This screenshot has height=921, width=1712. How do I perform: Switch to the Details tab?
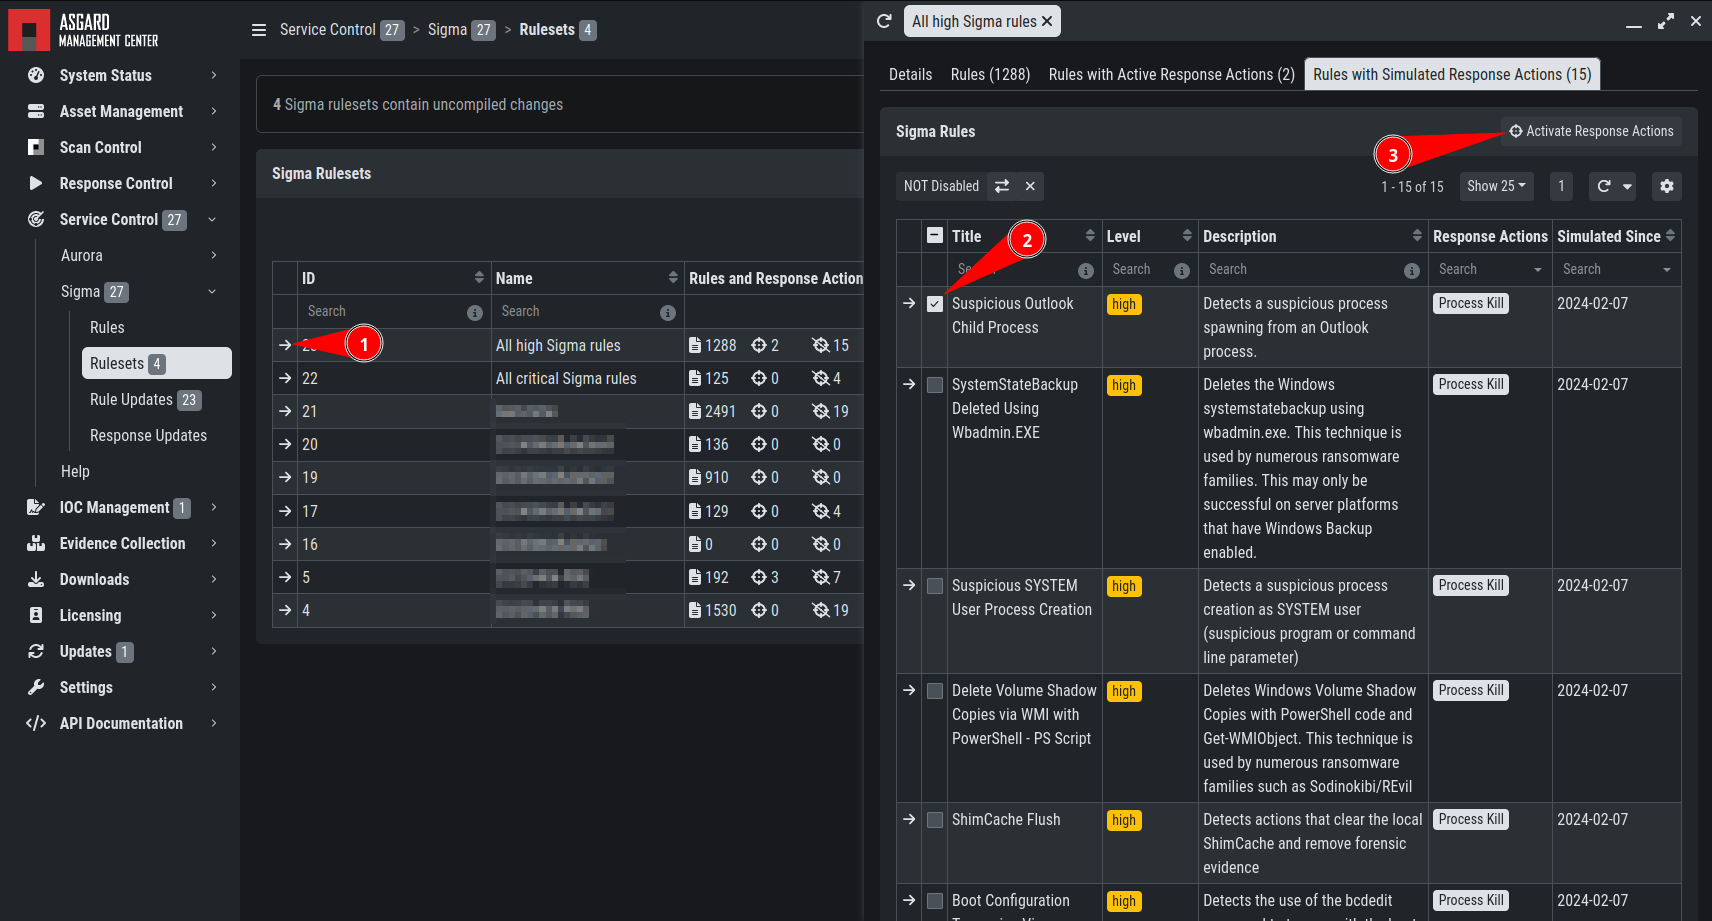[x=910, y=75]
